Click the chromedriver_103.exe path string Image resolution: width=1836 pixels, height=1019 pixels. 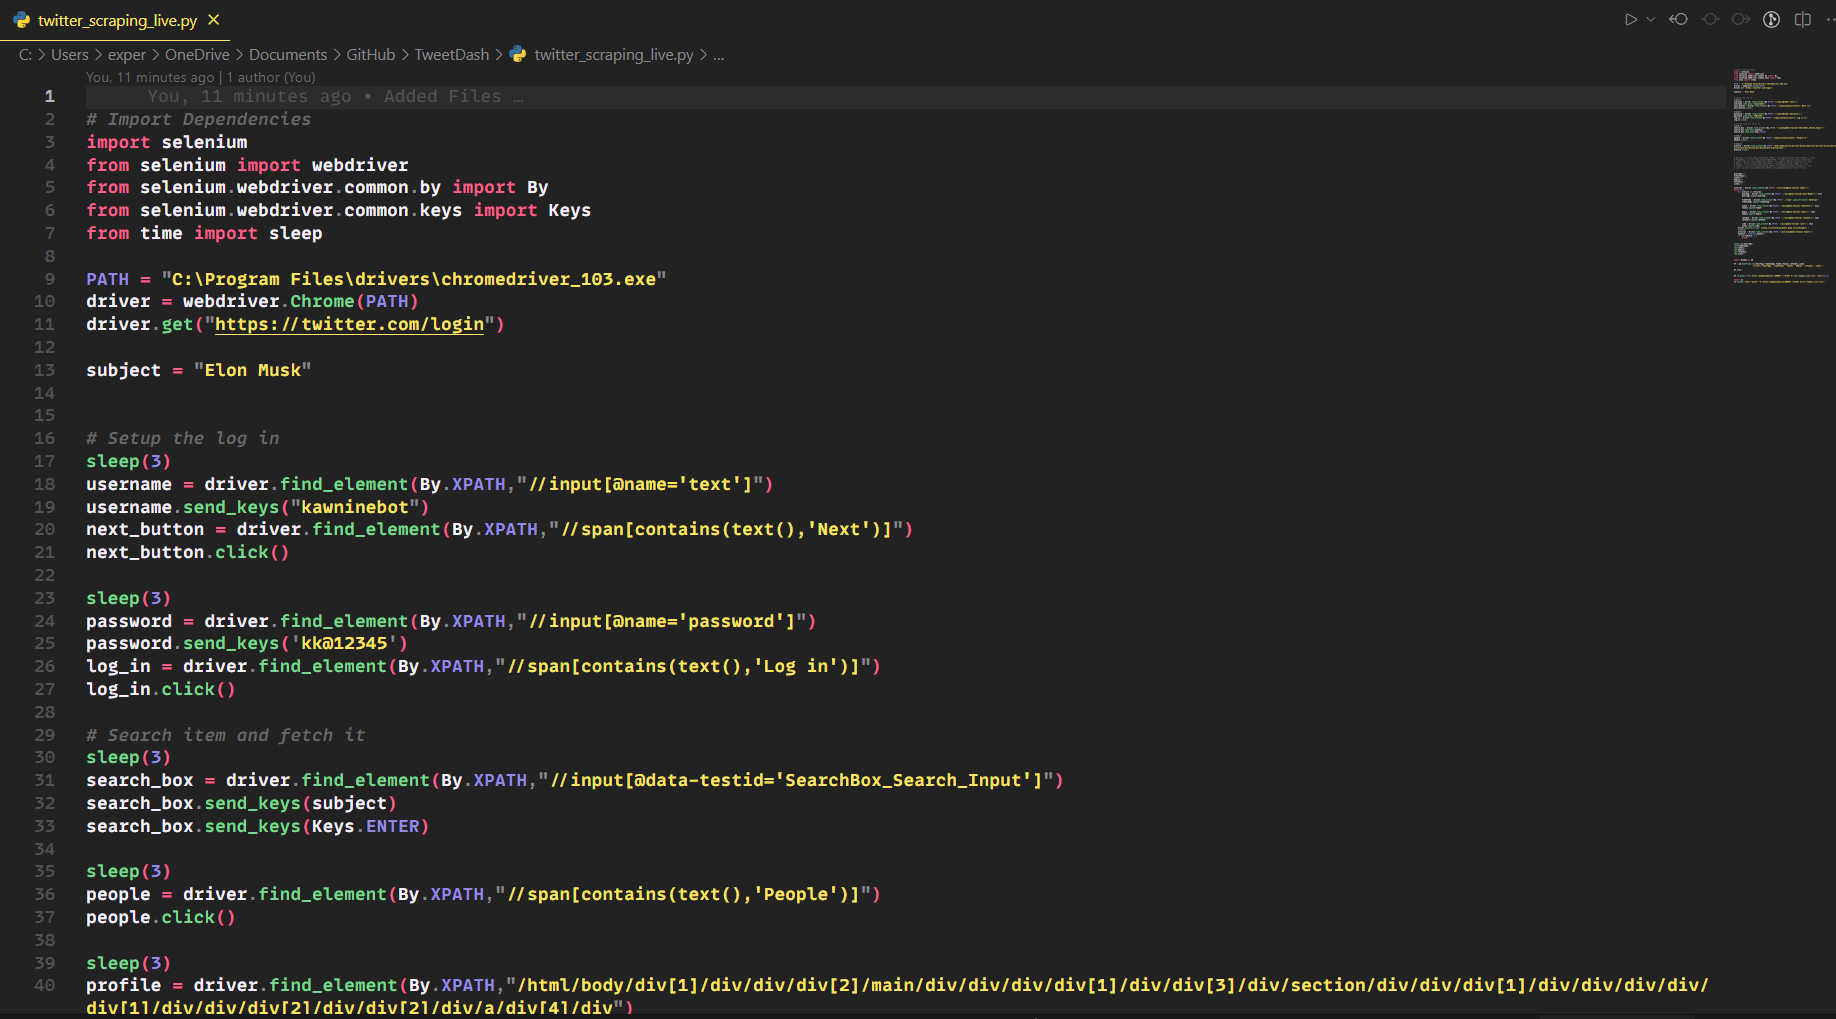414,279
